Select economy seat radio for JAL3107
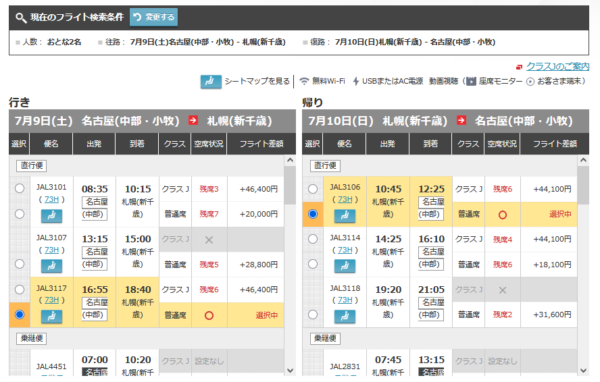 click(x=20, y=264)
